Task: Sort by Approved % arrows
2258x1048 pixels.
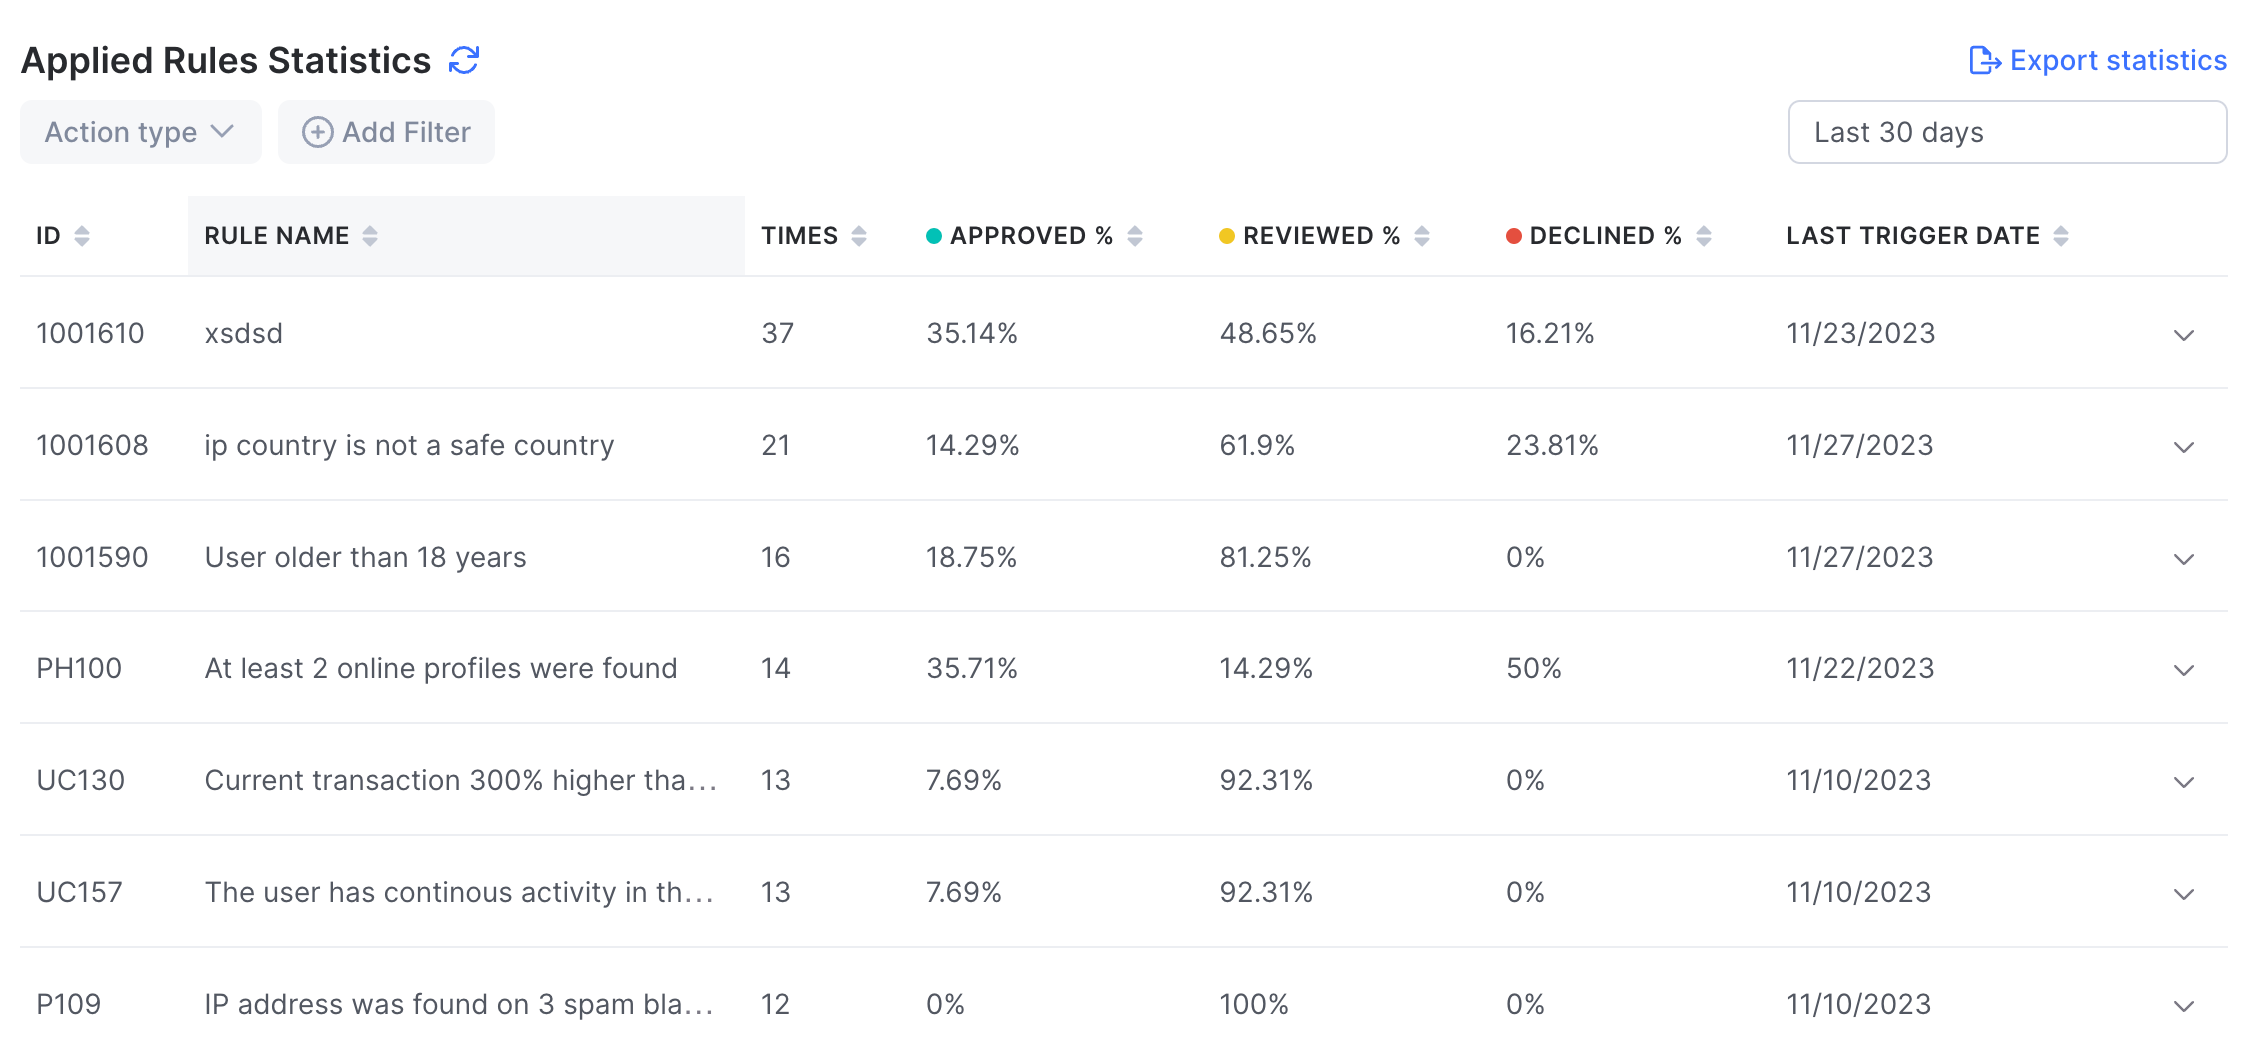Action: point(1135,236)
